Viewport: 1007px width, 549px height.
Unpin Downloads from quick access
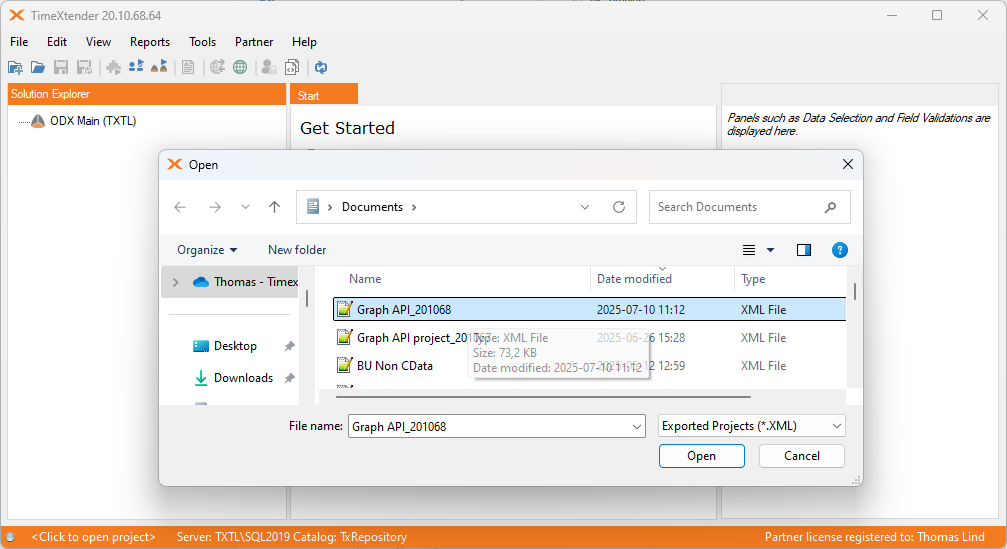tap(290, 378)
